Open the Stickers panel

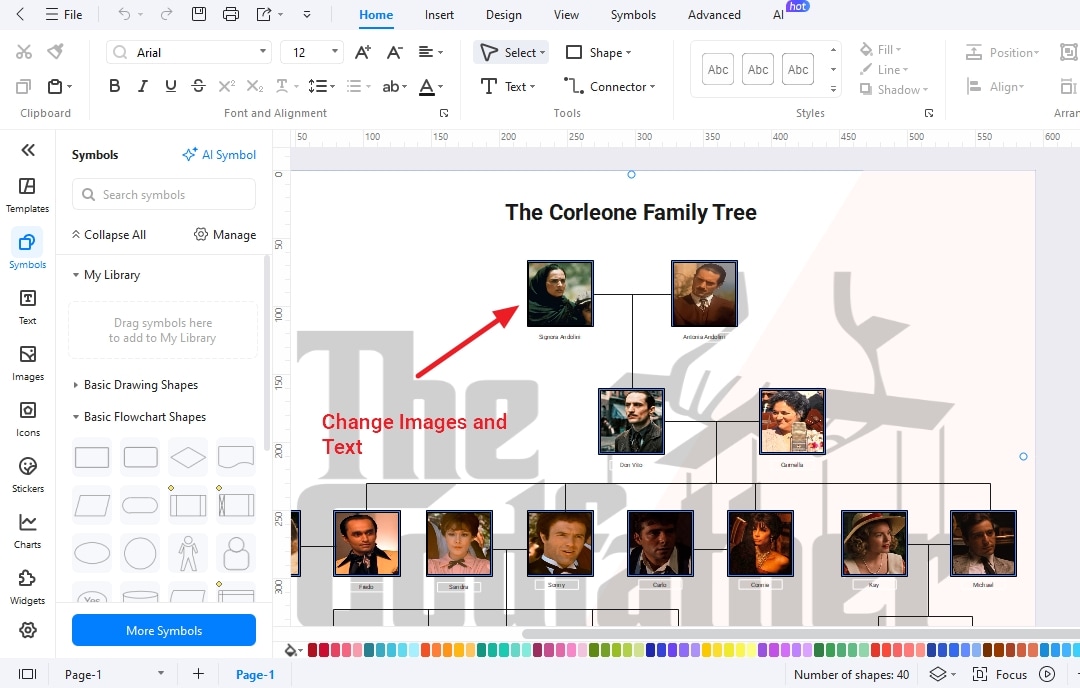coord(27,472)
